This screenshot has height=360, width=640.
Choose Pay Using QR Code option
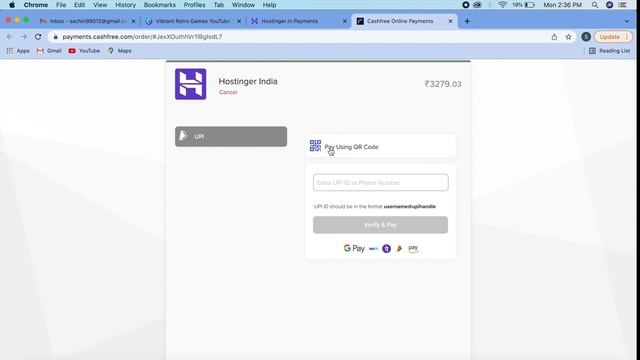click(x=380, y=146)
